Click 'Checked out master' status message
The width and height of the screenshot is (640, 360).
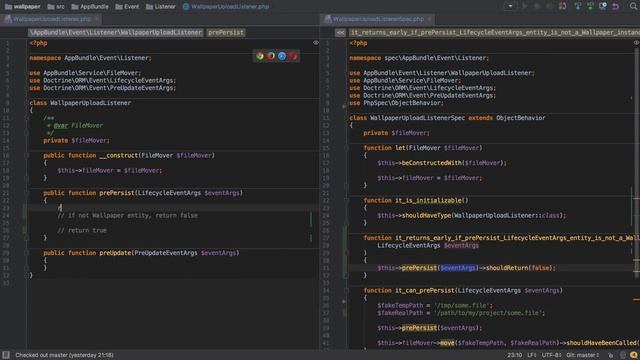point(64,355)
